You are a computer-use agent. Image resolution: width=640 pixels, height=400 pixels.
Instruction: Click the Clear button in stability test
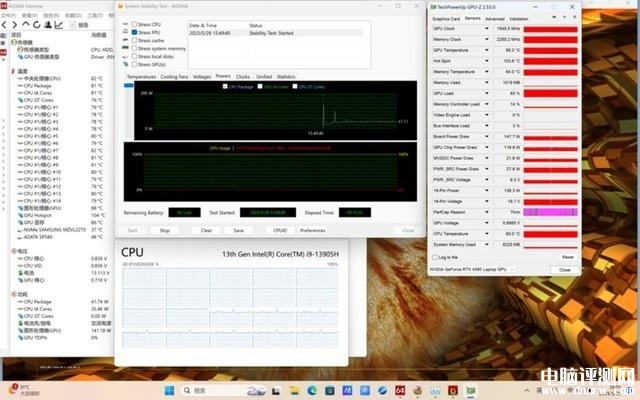206,231
